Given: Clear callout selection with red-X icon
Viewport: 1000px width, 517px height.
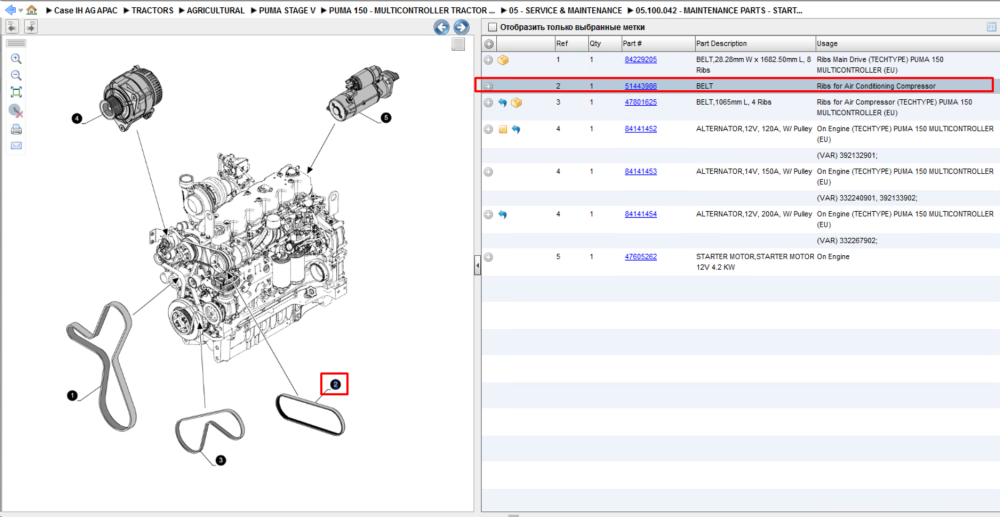Looking at the screenshot, I should pos(17,111).
